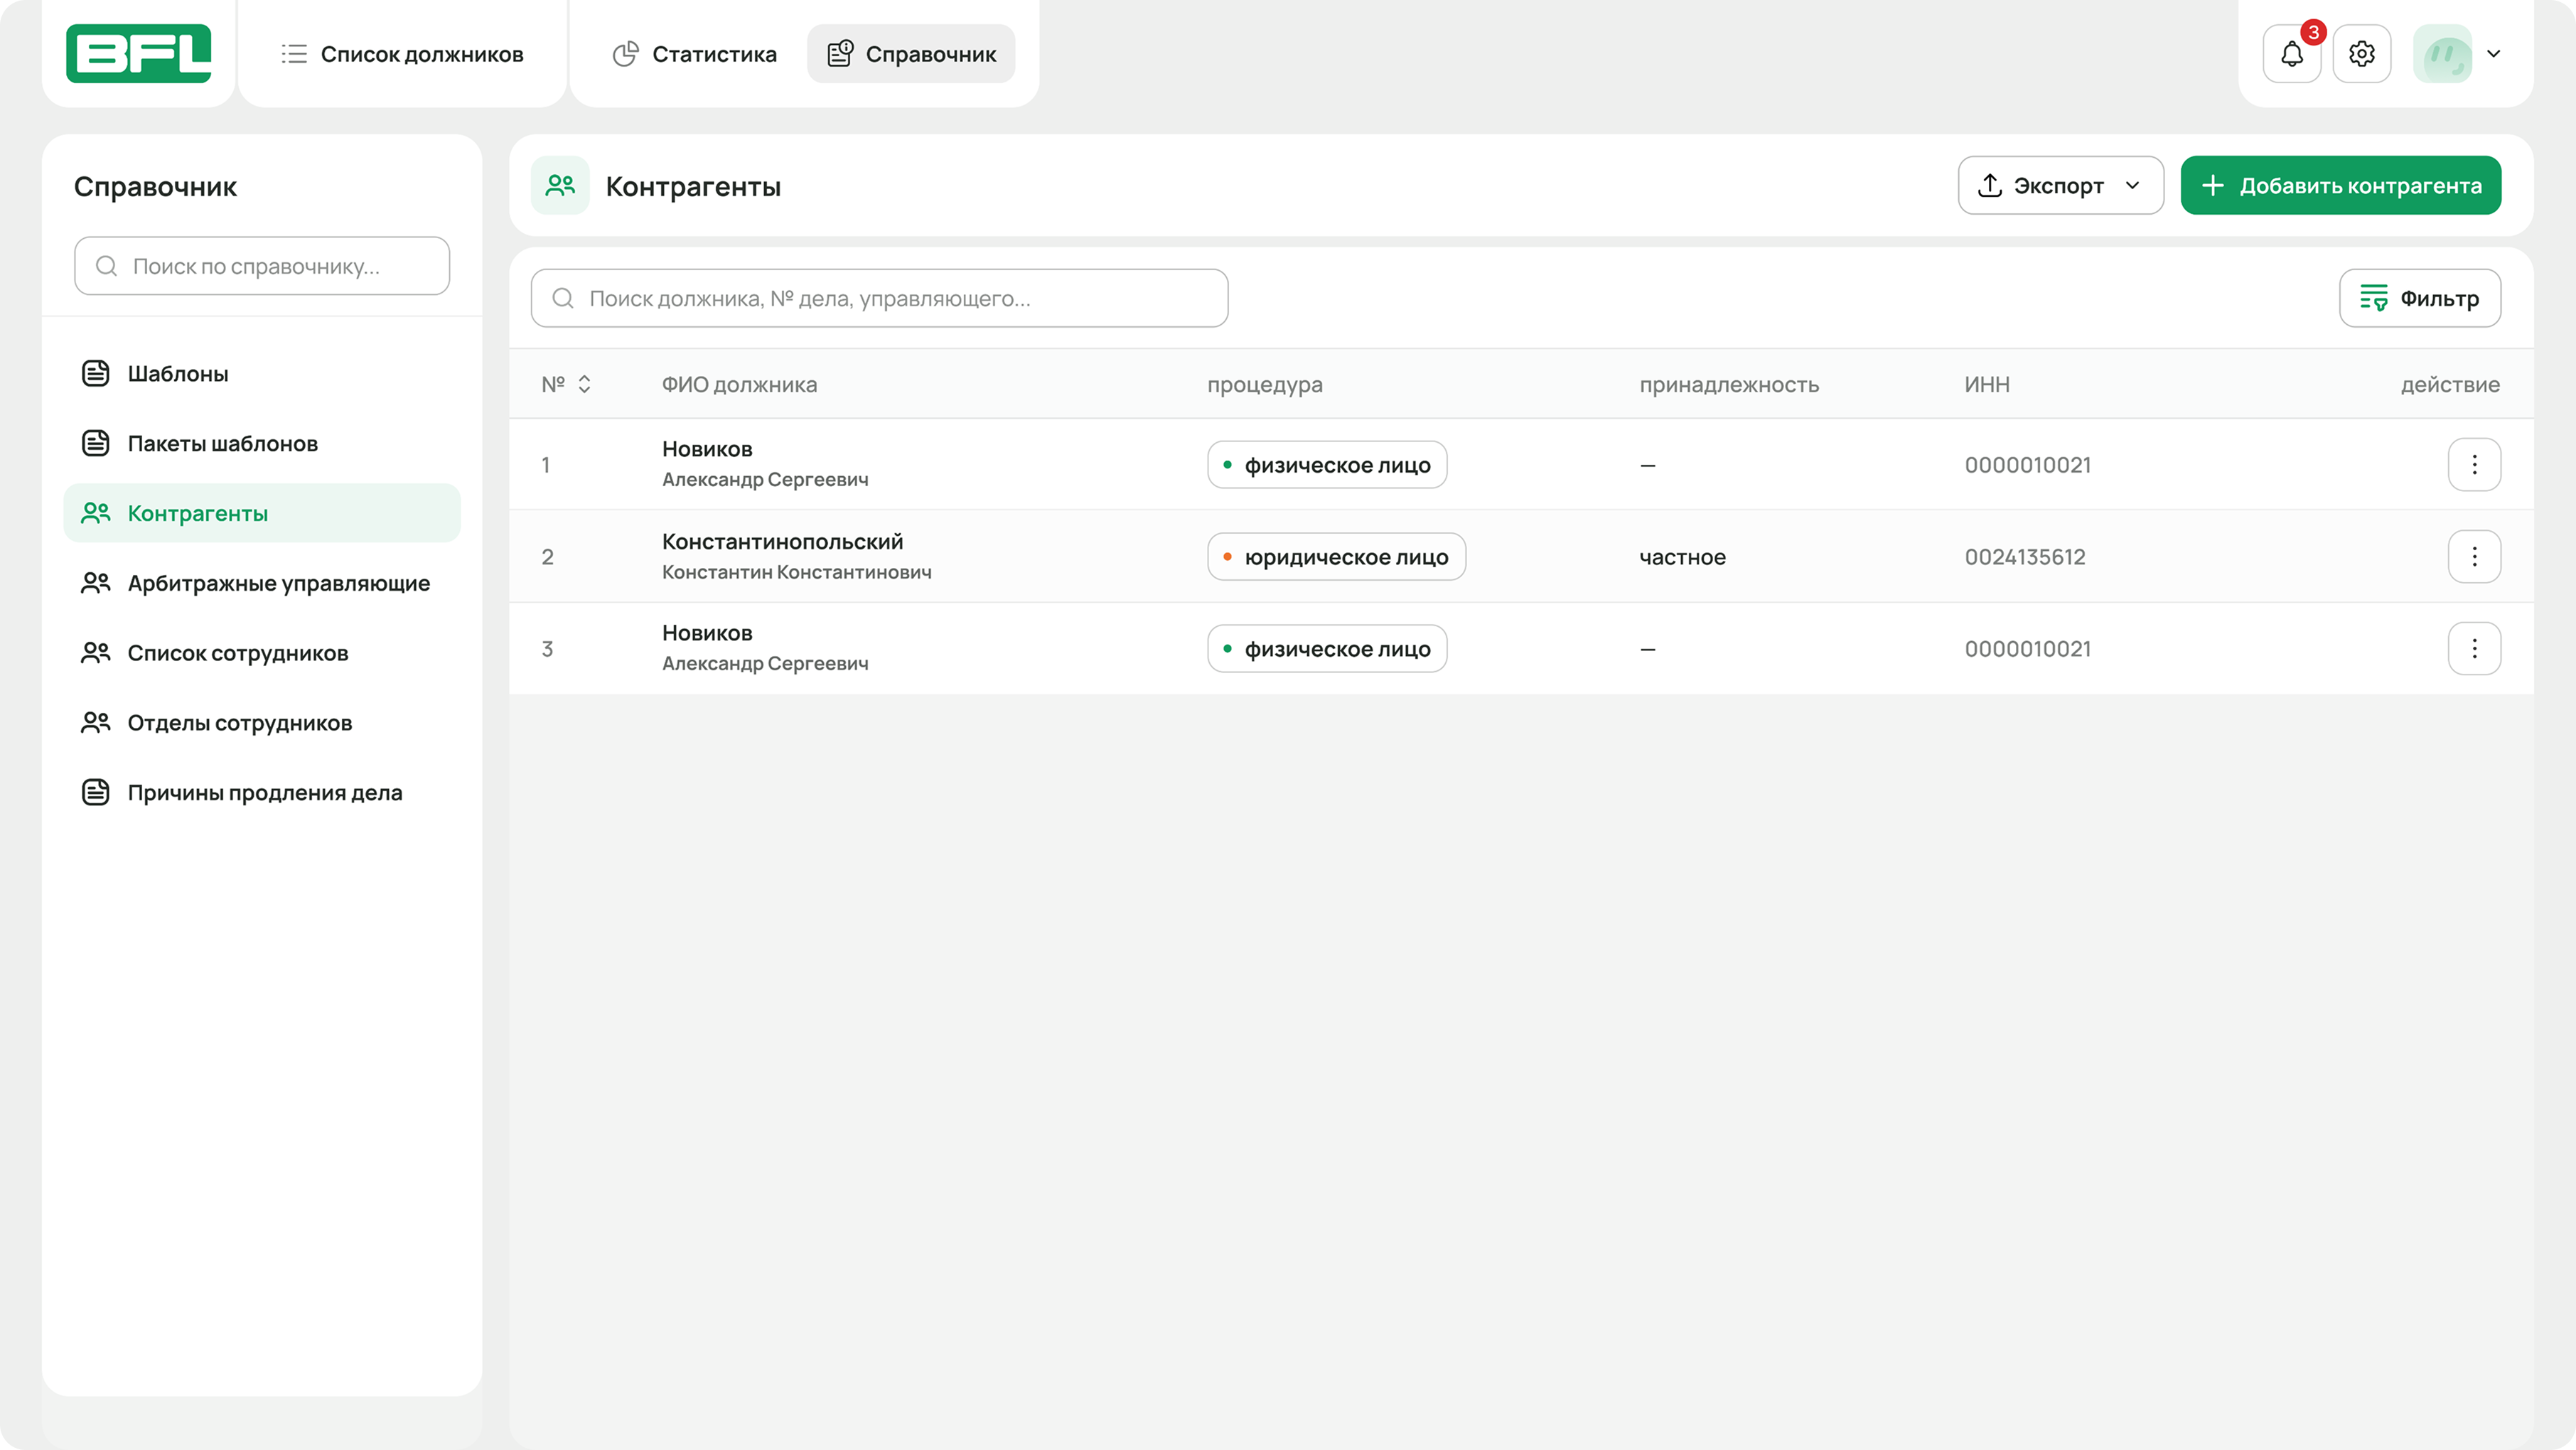Open actions menu for row 1

(2474, 465)
